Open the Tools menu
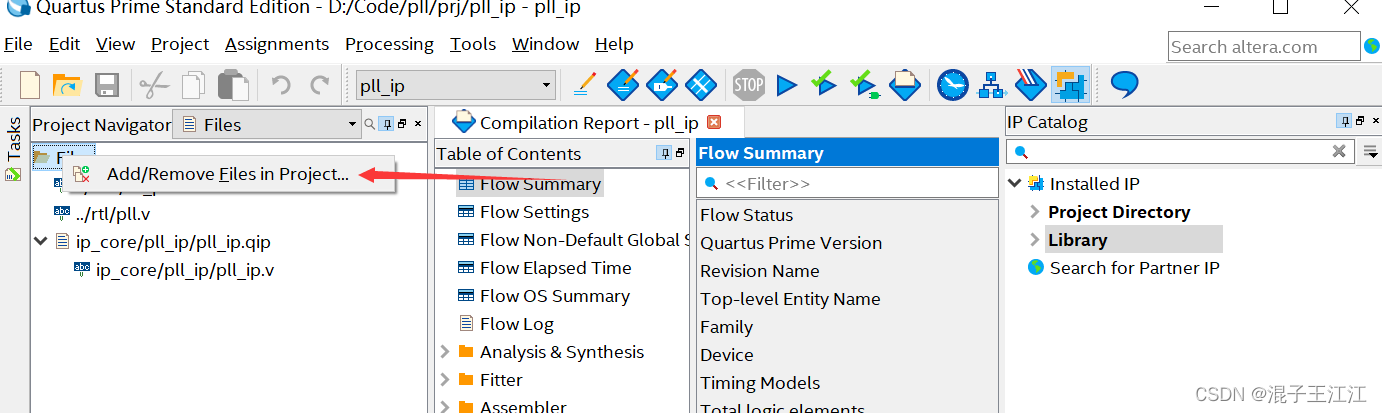 [x=473, y=44]
